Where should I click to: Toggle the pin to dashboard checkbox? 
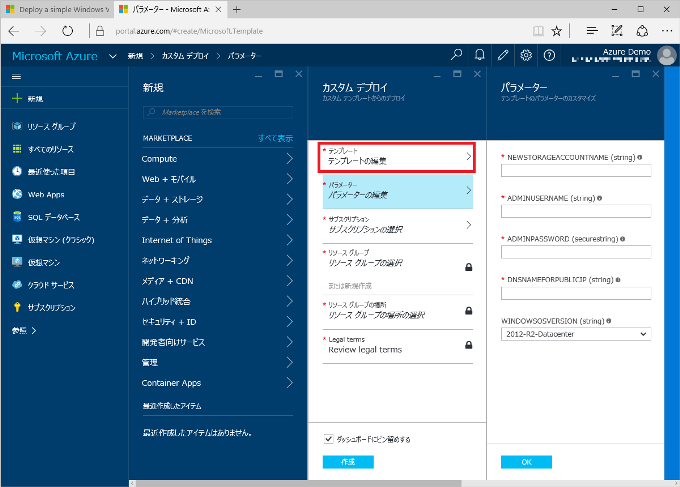pyautogui.click(x=328, y=439)
